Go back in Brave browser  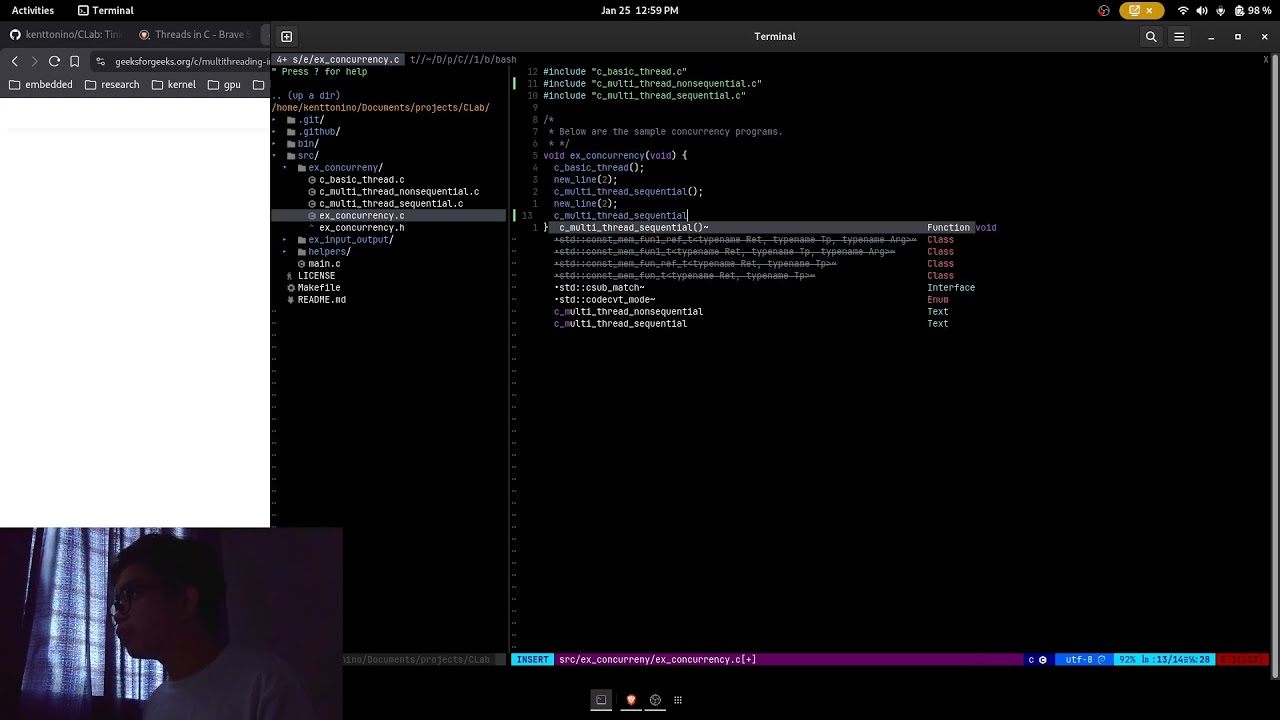click(x=14, y=61)
